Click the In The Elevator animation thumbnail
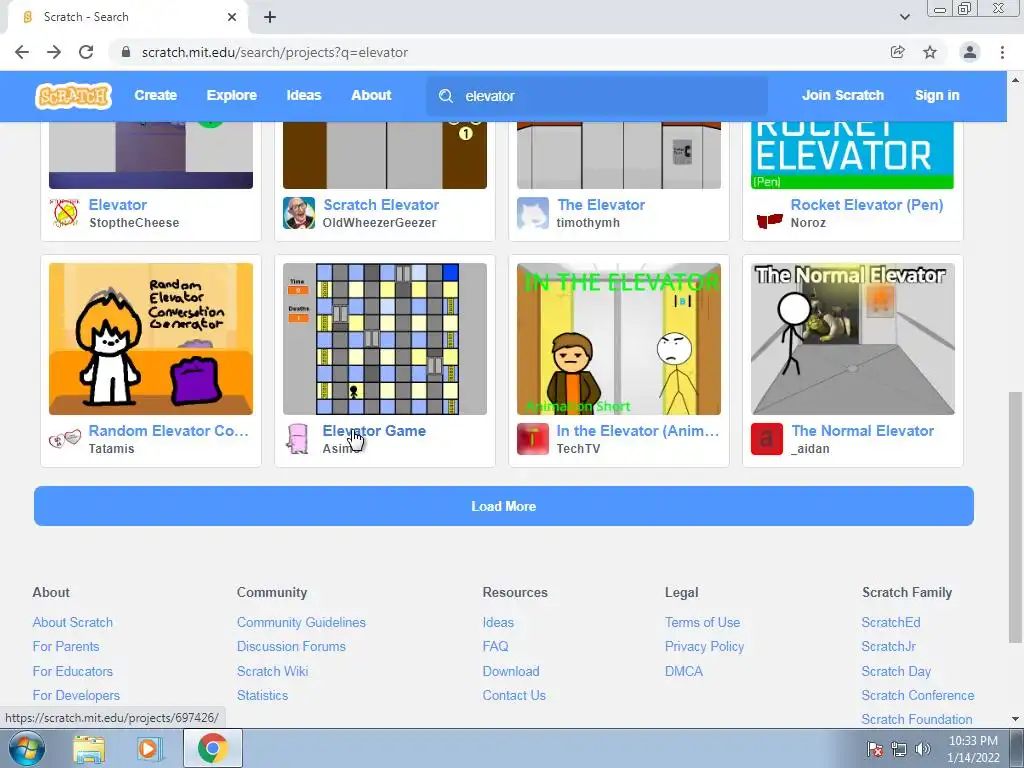Viewport: 1024px width, 768px height. pos(619,339)
